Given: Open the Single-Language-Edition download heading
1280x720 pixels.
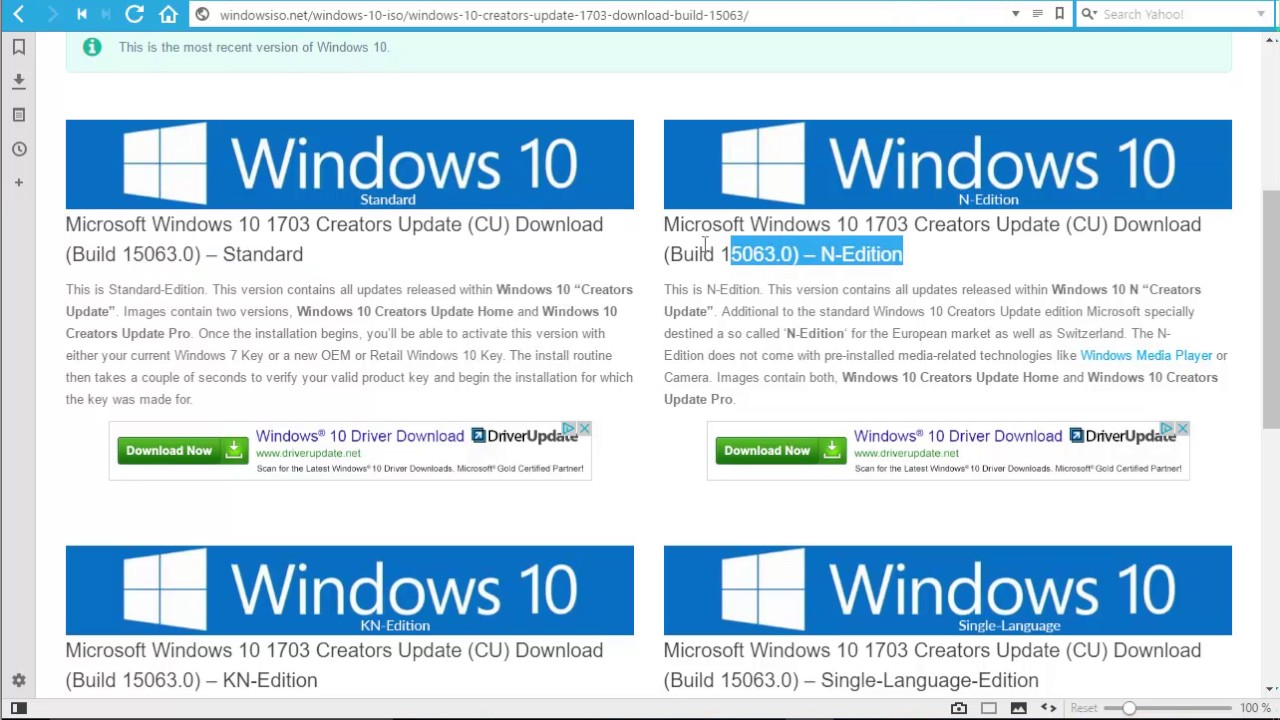Looking at the screenshot, I should [932, 665].
